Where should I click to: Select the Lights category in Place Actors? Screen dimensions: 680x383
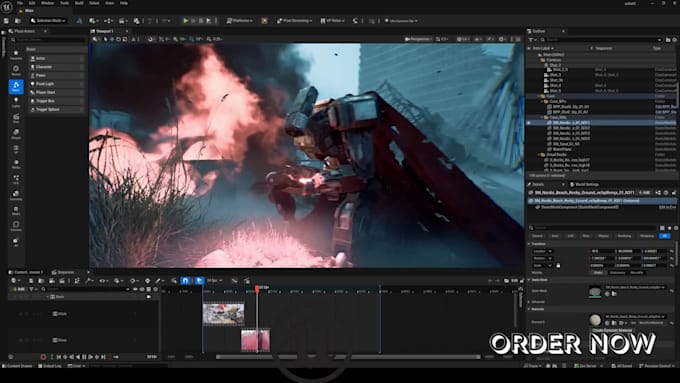pyautogui.click(x=16, y=102)
